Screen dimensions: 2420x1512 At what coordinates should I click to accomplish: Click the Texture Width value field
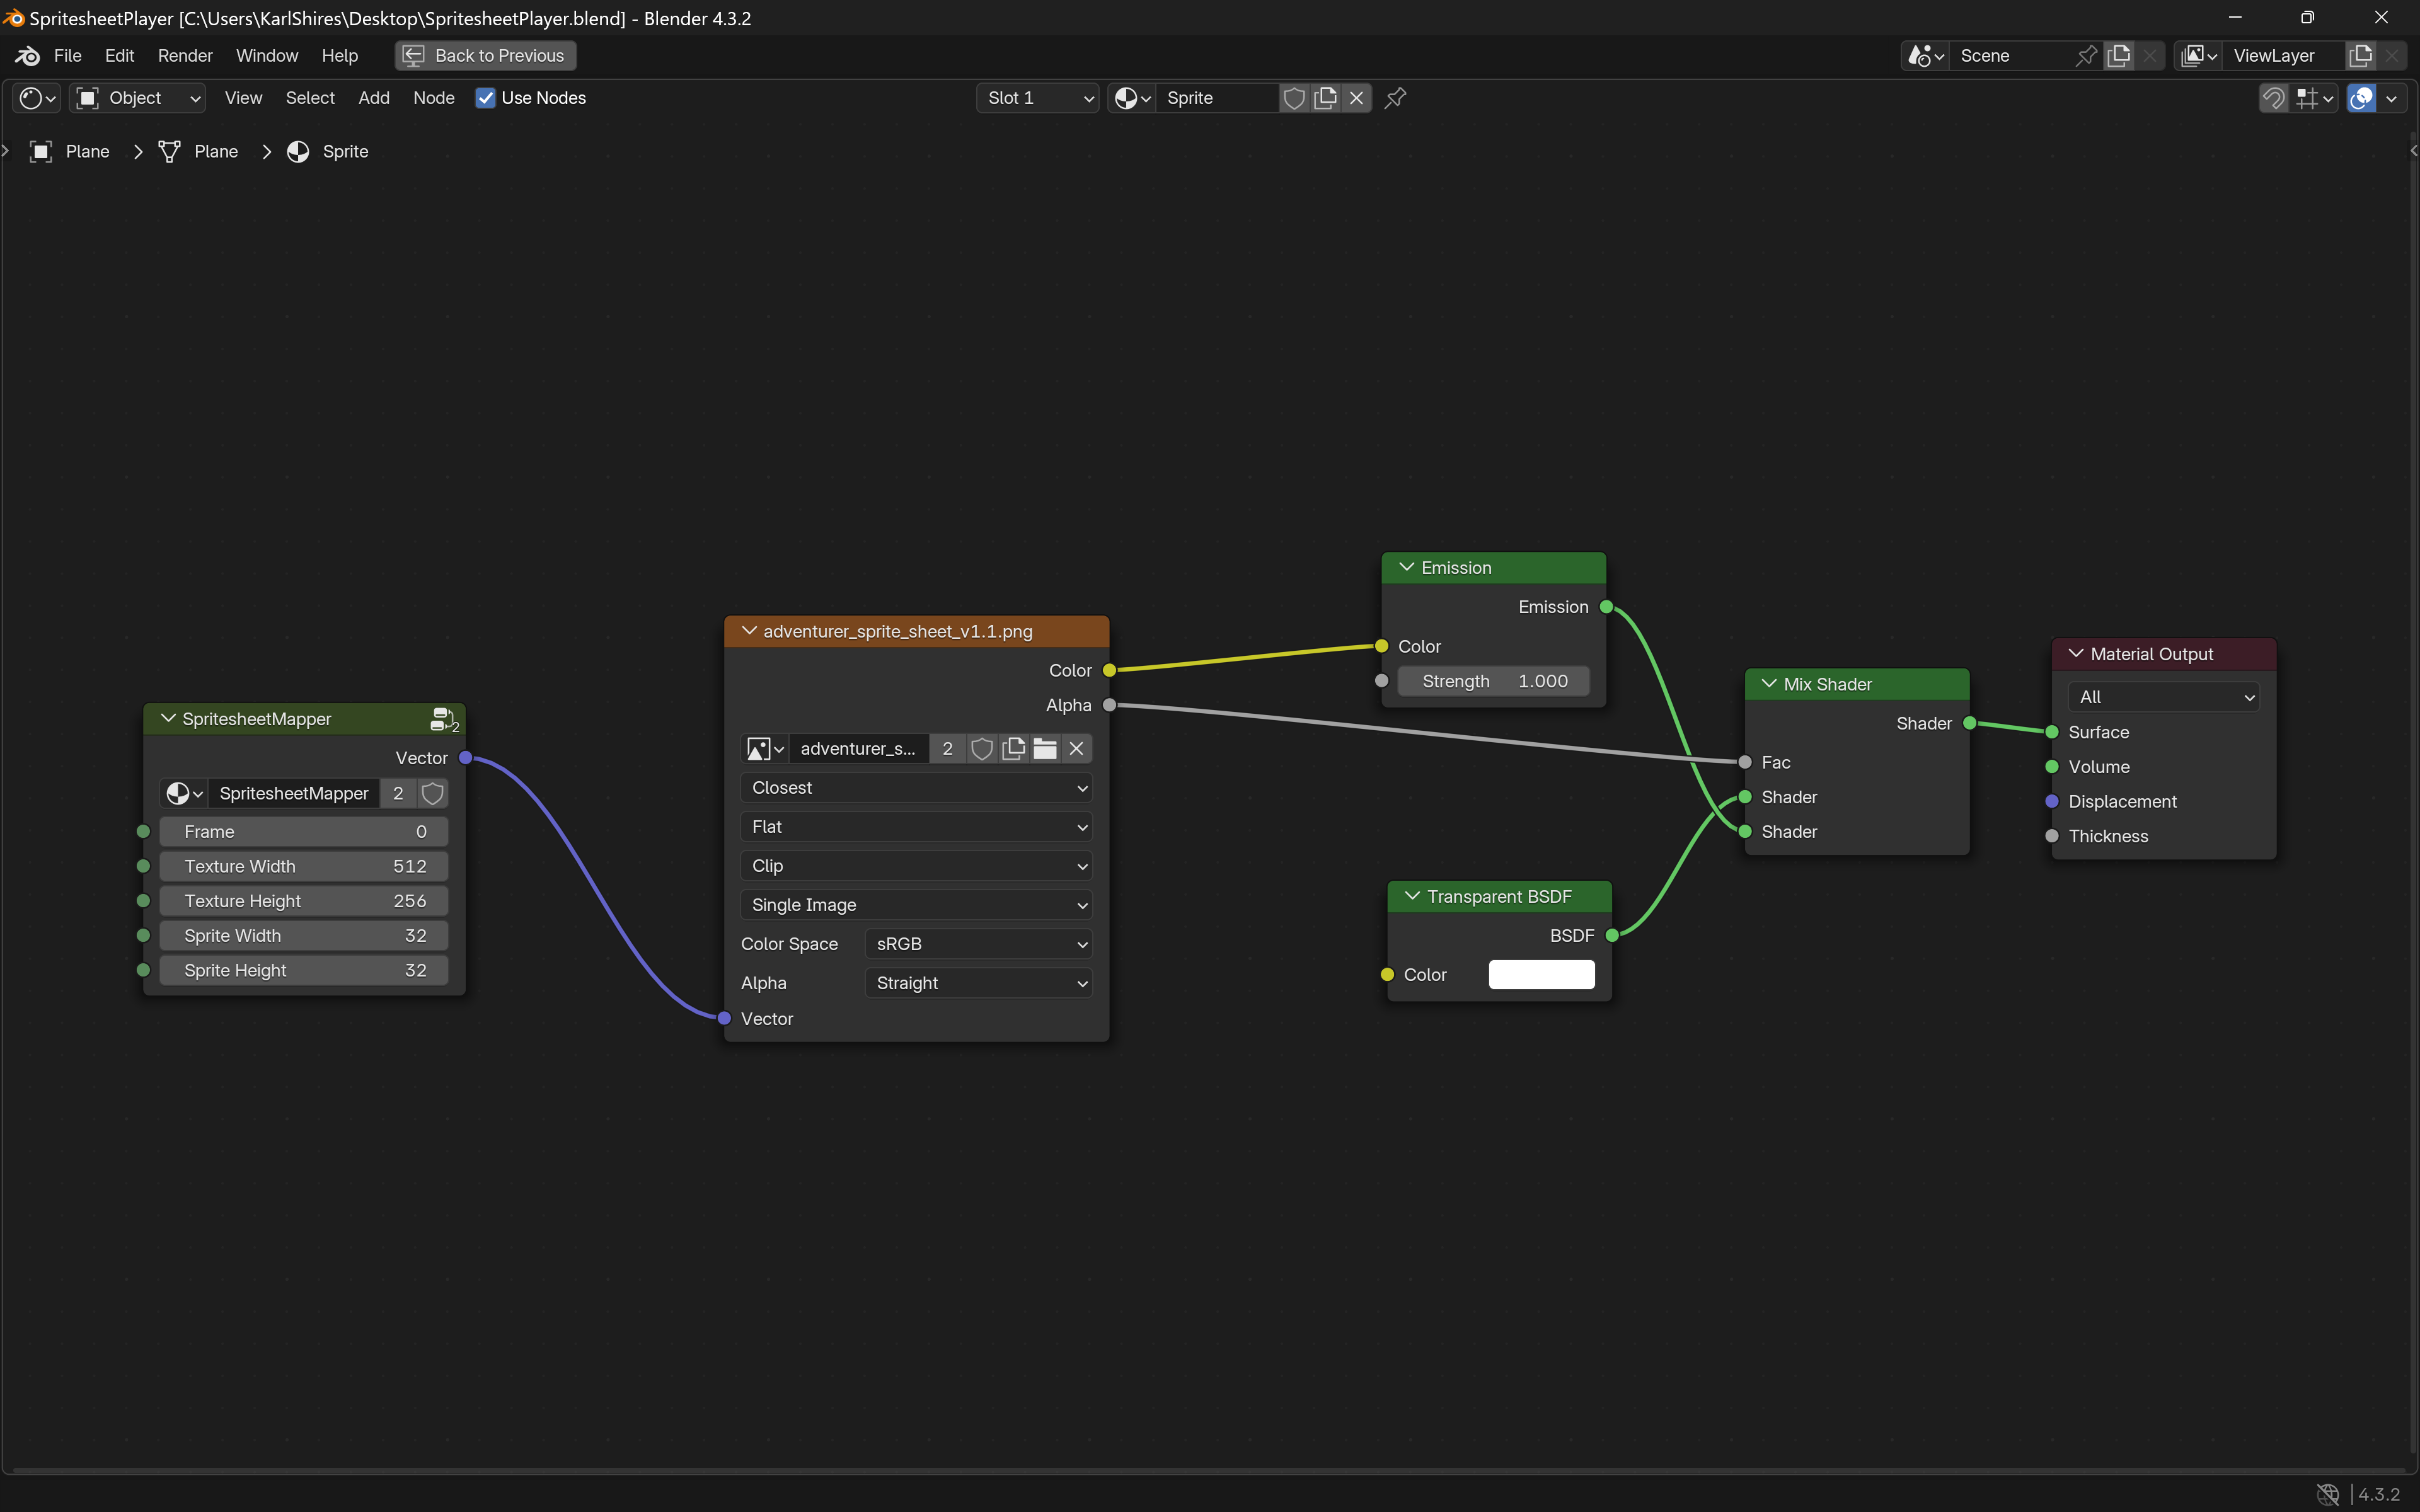(x=304, y=867)
